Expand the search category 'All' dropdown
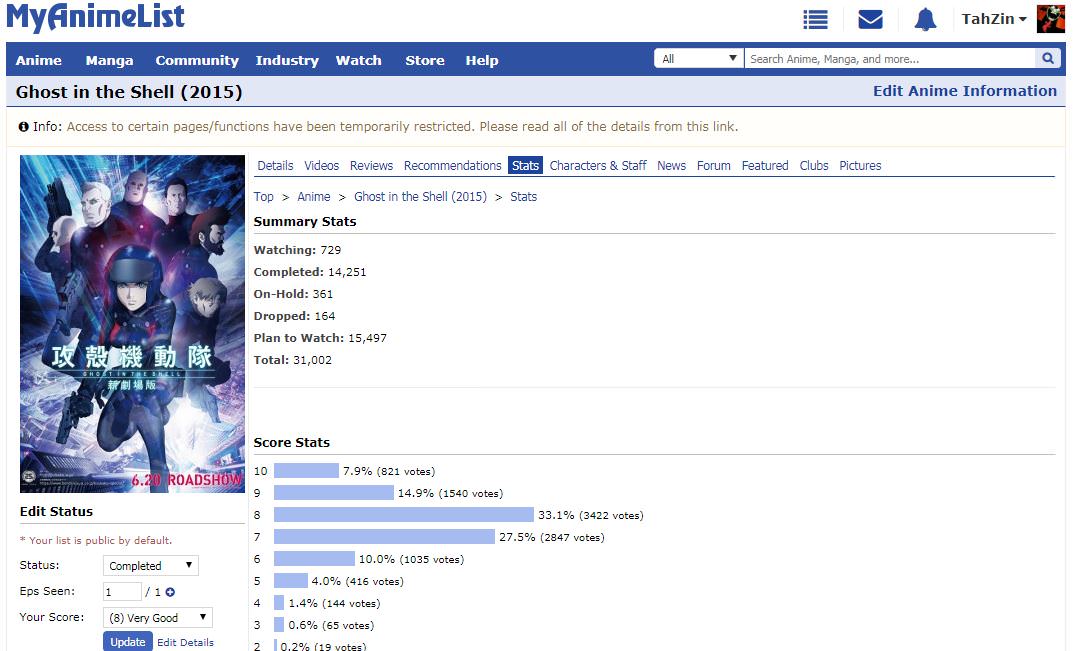 tap(699, 59)
